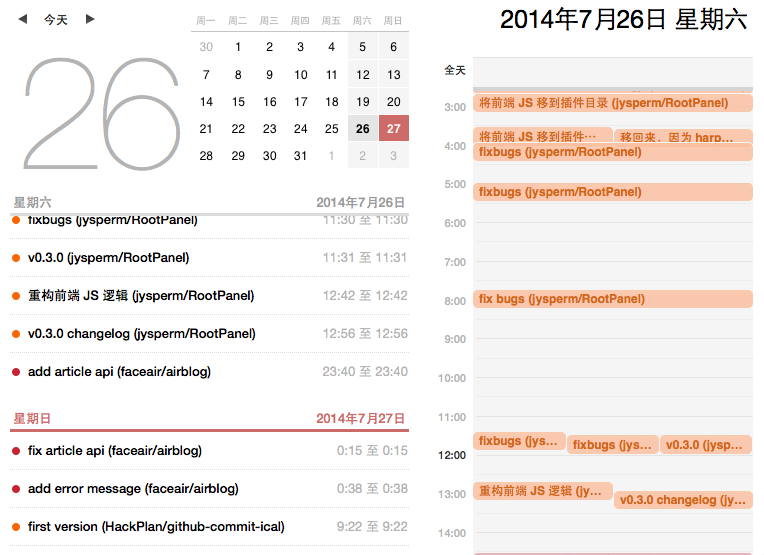The height and width of the screenshot is (555, 764).
Task: Click the 星期日 section header in list
Action: 33,418
